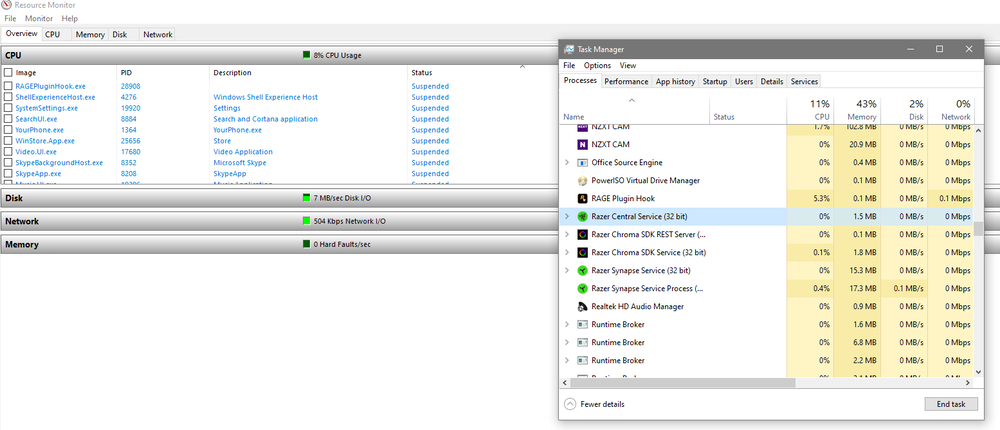Screen dimensions: 1000x430
Task: Expand Razer Chroma SDK REST Server group
Action: (566, 234)
